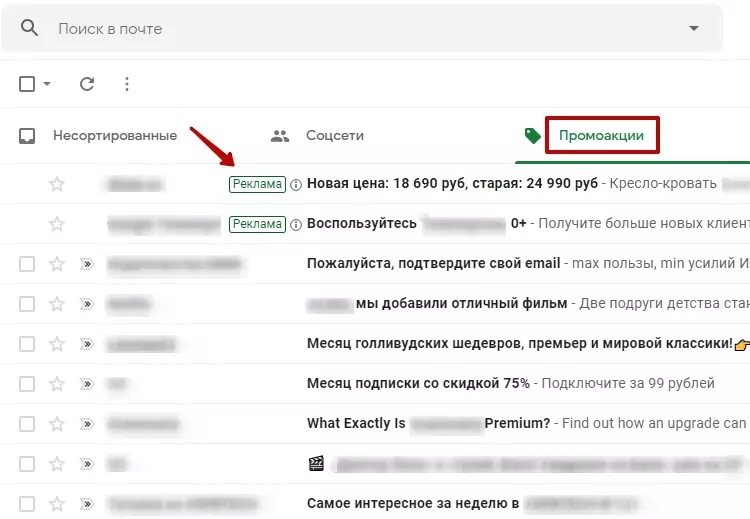Star the 'Воспользуйтесь' ad email
Image resolution: width=750 pixels, height=519 pixels.
tap(57, 224)
